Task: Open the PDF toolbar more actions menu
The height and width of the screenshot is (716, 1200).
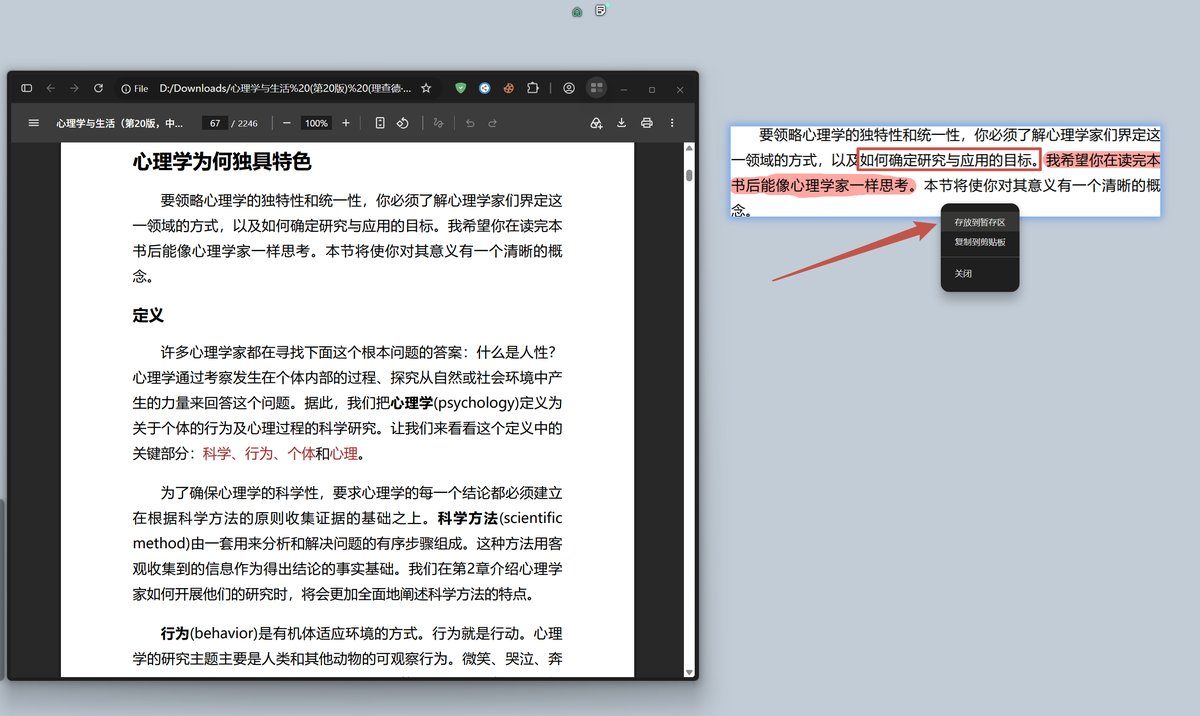Action: coord(672,123)
